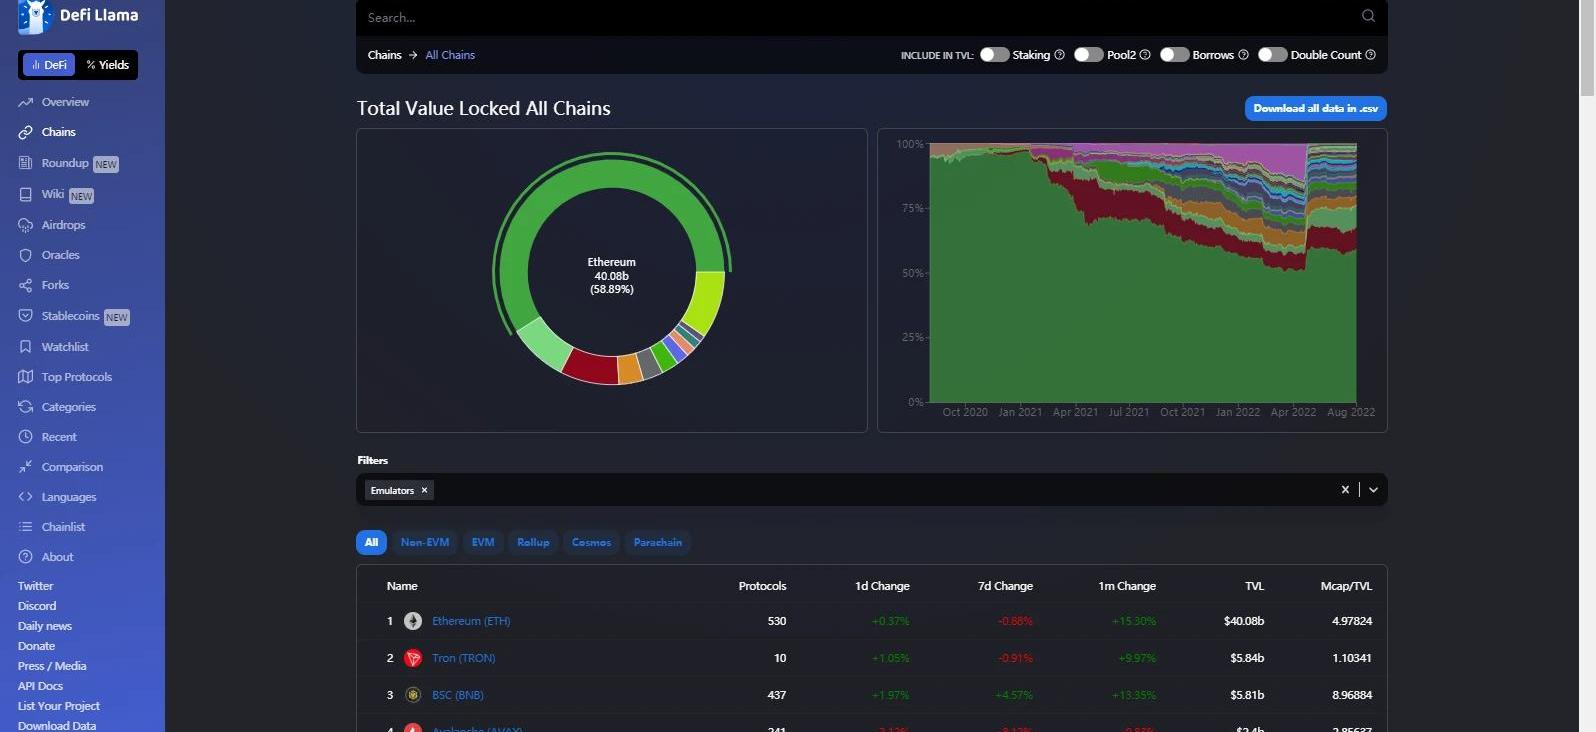Download all data in .csv
Screen dimensions: 1596x732
click(x=1315, y=108)
